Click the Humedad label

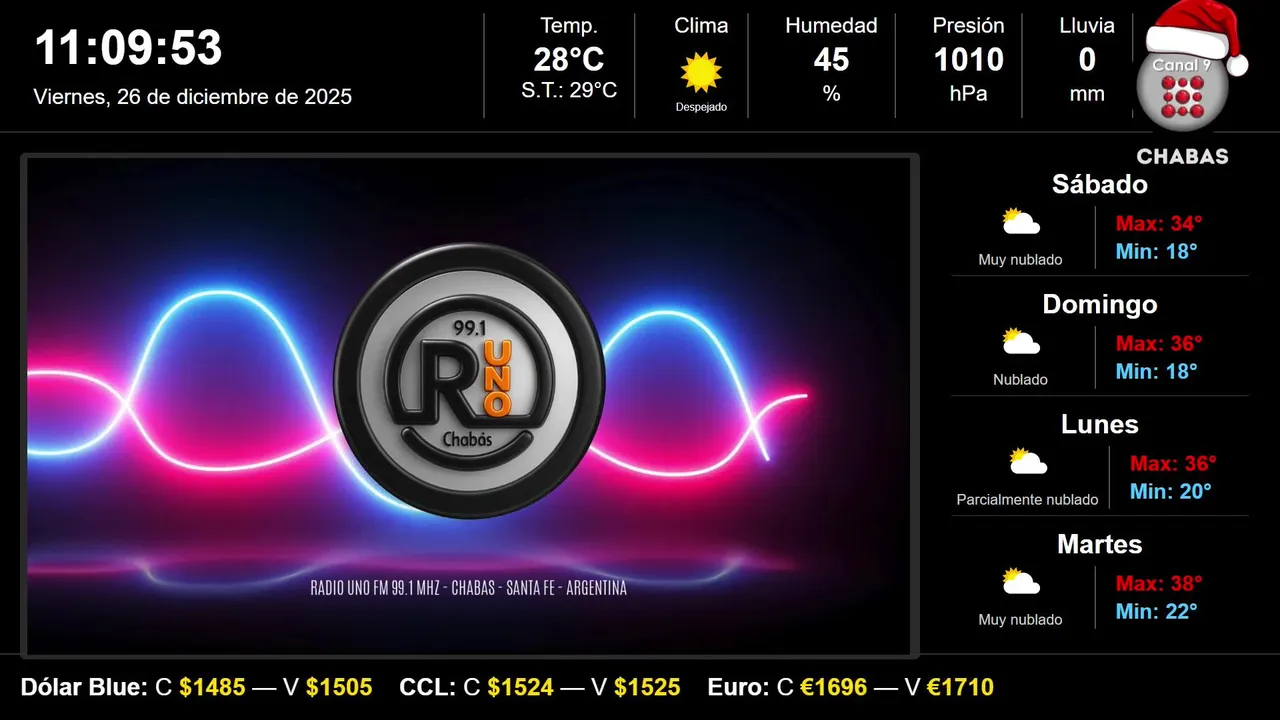click(x=831, y=26)
